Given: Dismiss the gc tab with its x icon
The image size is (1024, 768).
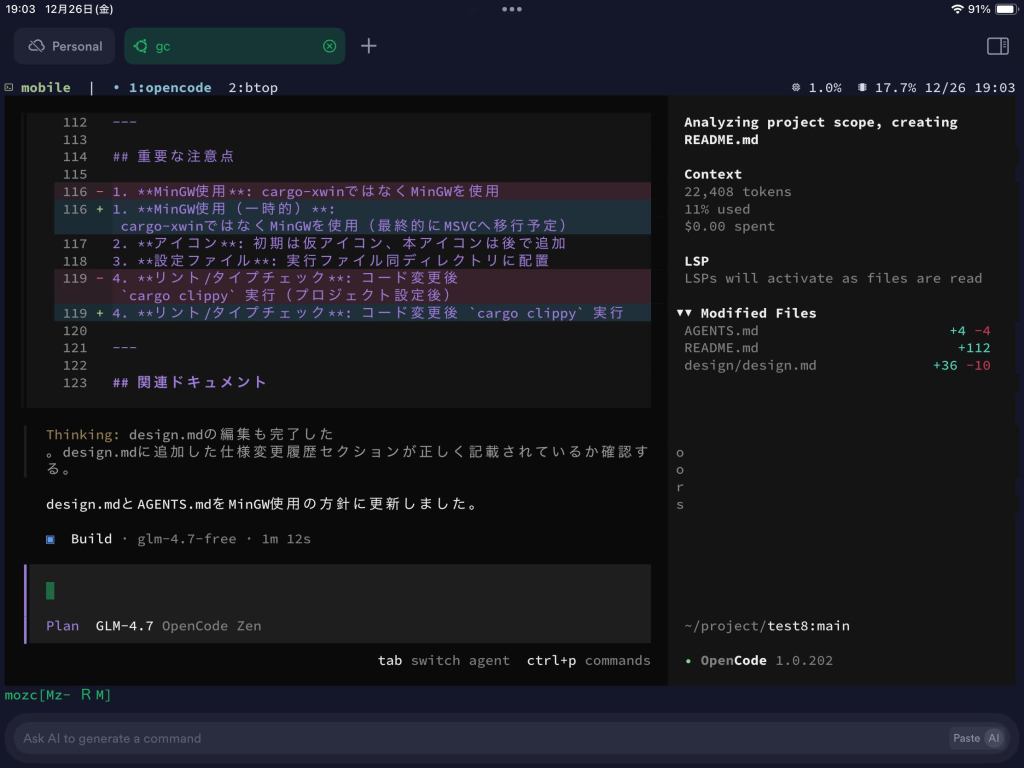Looking at the screenshot, I should tap(331, 46).
